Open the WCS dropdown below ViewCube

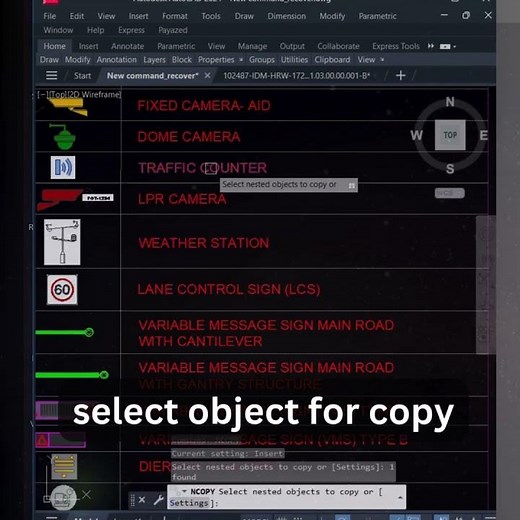(x=449, y=193)
